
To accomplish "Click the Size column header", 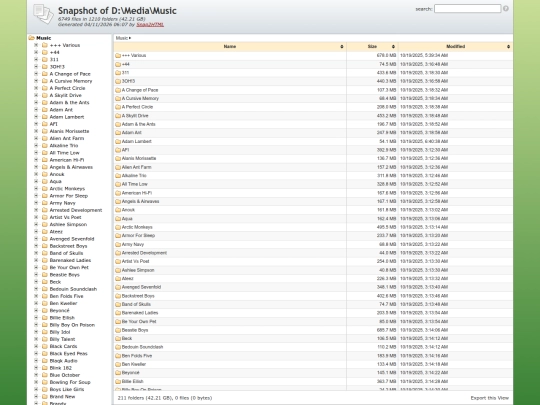I will pos(372,46).
